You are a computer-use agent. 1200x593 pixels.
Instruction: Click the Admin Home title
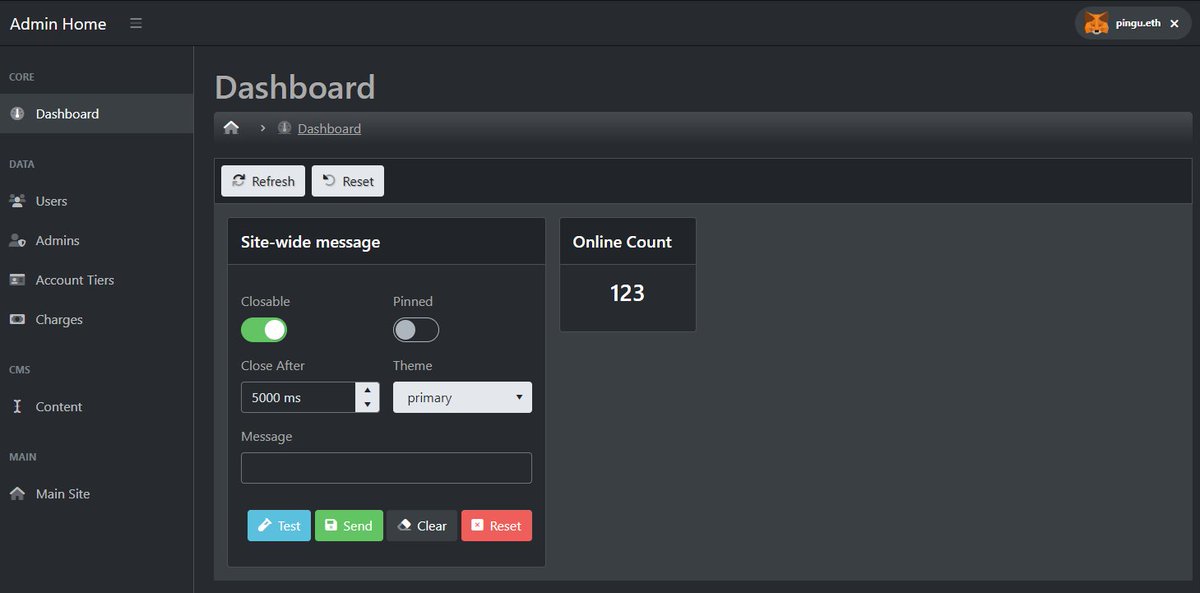pos(58,24)
